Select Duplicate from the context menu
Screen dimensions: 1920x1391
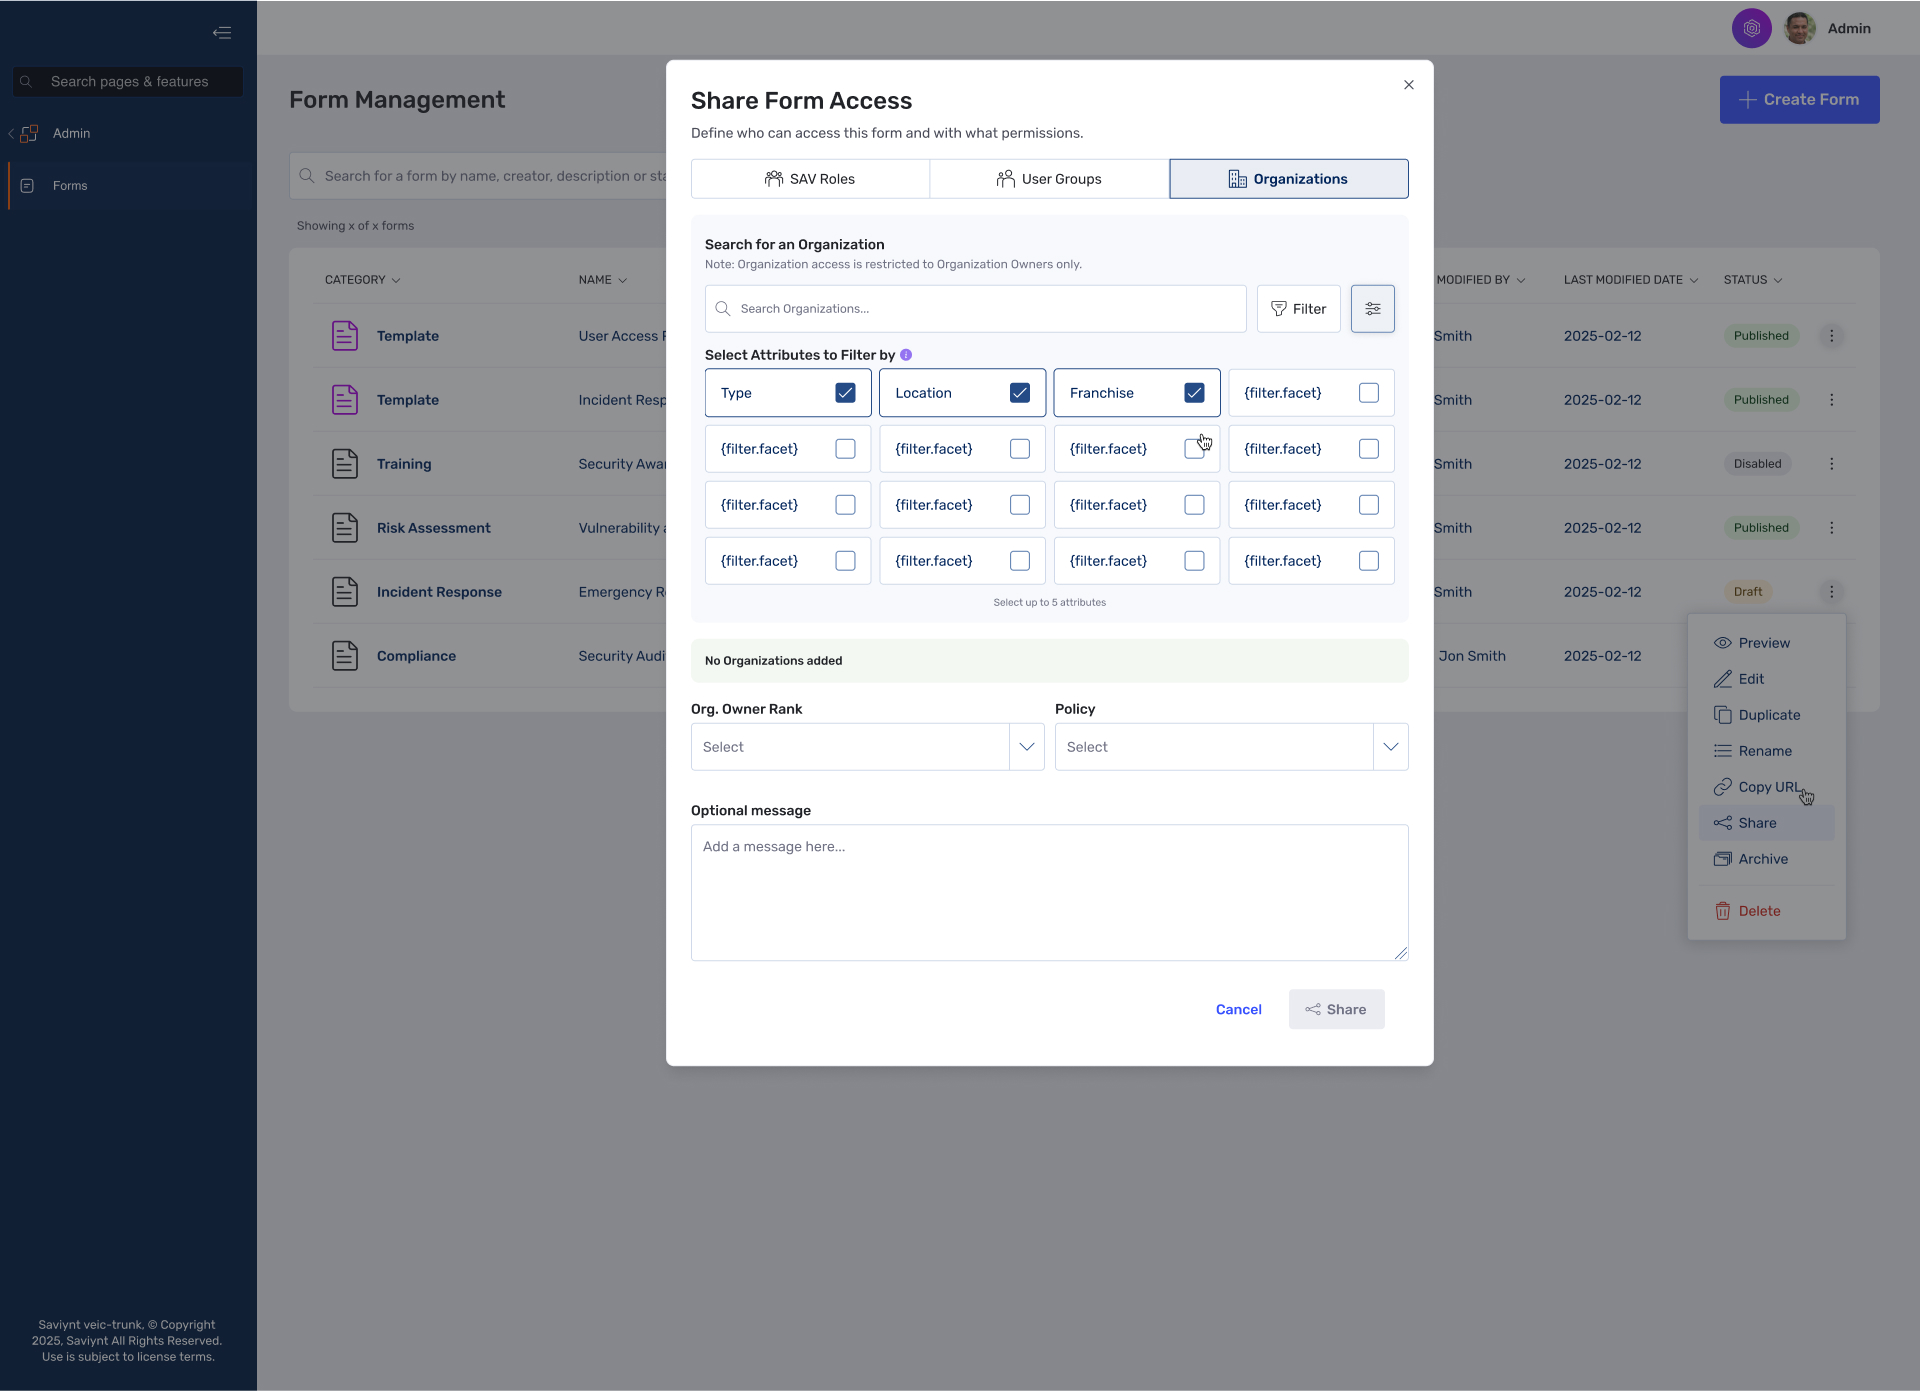coord(1768,715)
